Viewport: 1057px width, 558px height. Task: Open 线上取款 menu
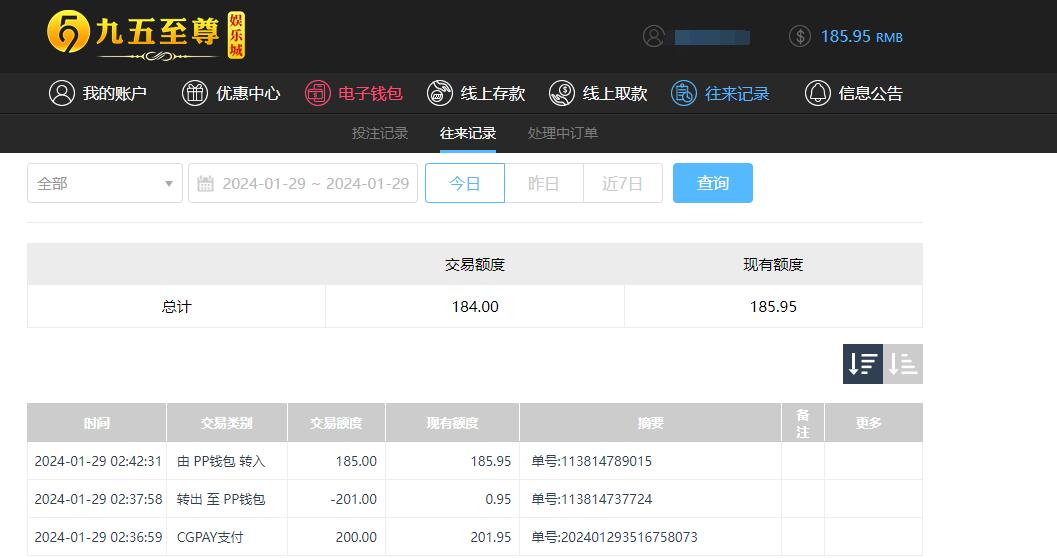pos(598,93)
